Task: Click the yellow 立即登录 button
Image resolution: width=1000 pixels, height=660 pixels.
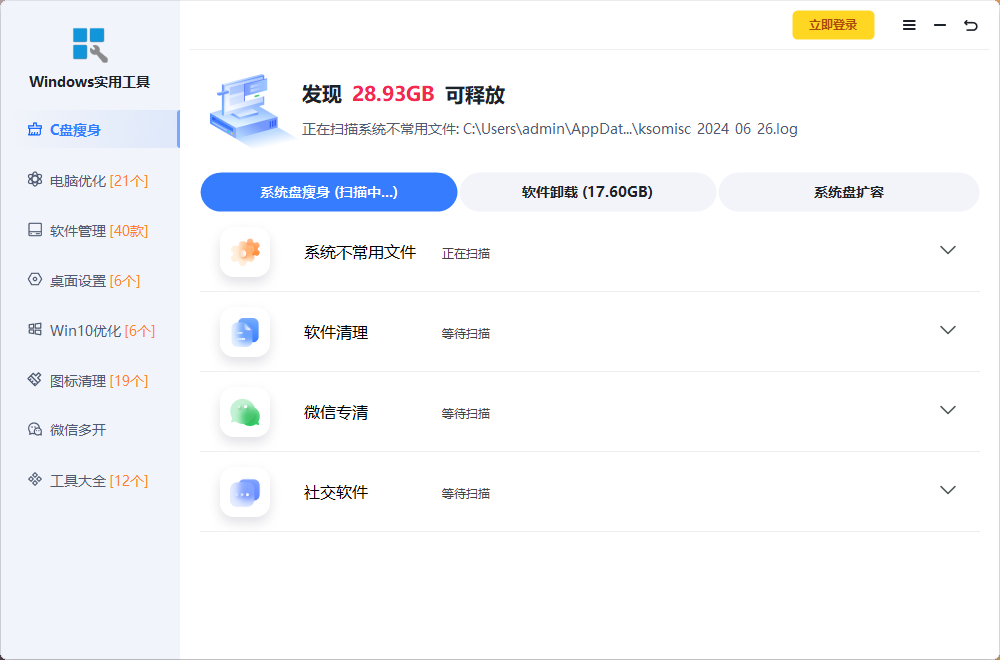Action: [833, 25]
